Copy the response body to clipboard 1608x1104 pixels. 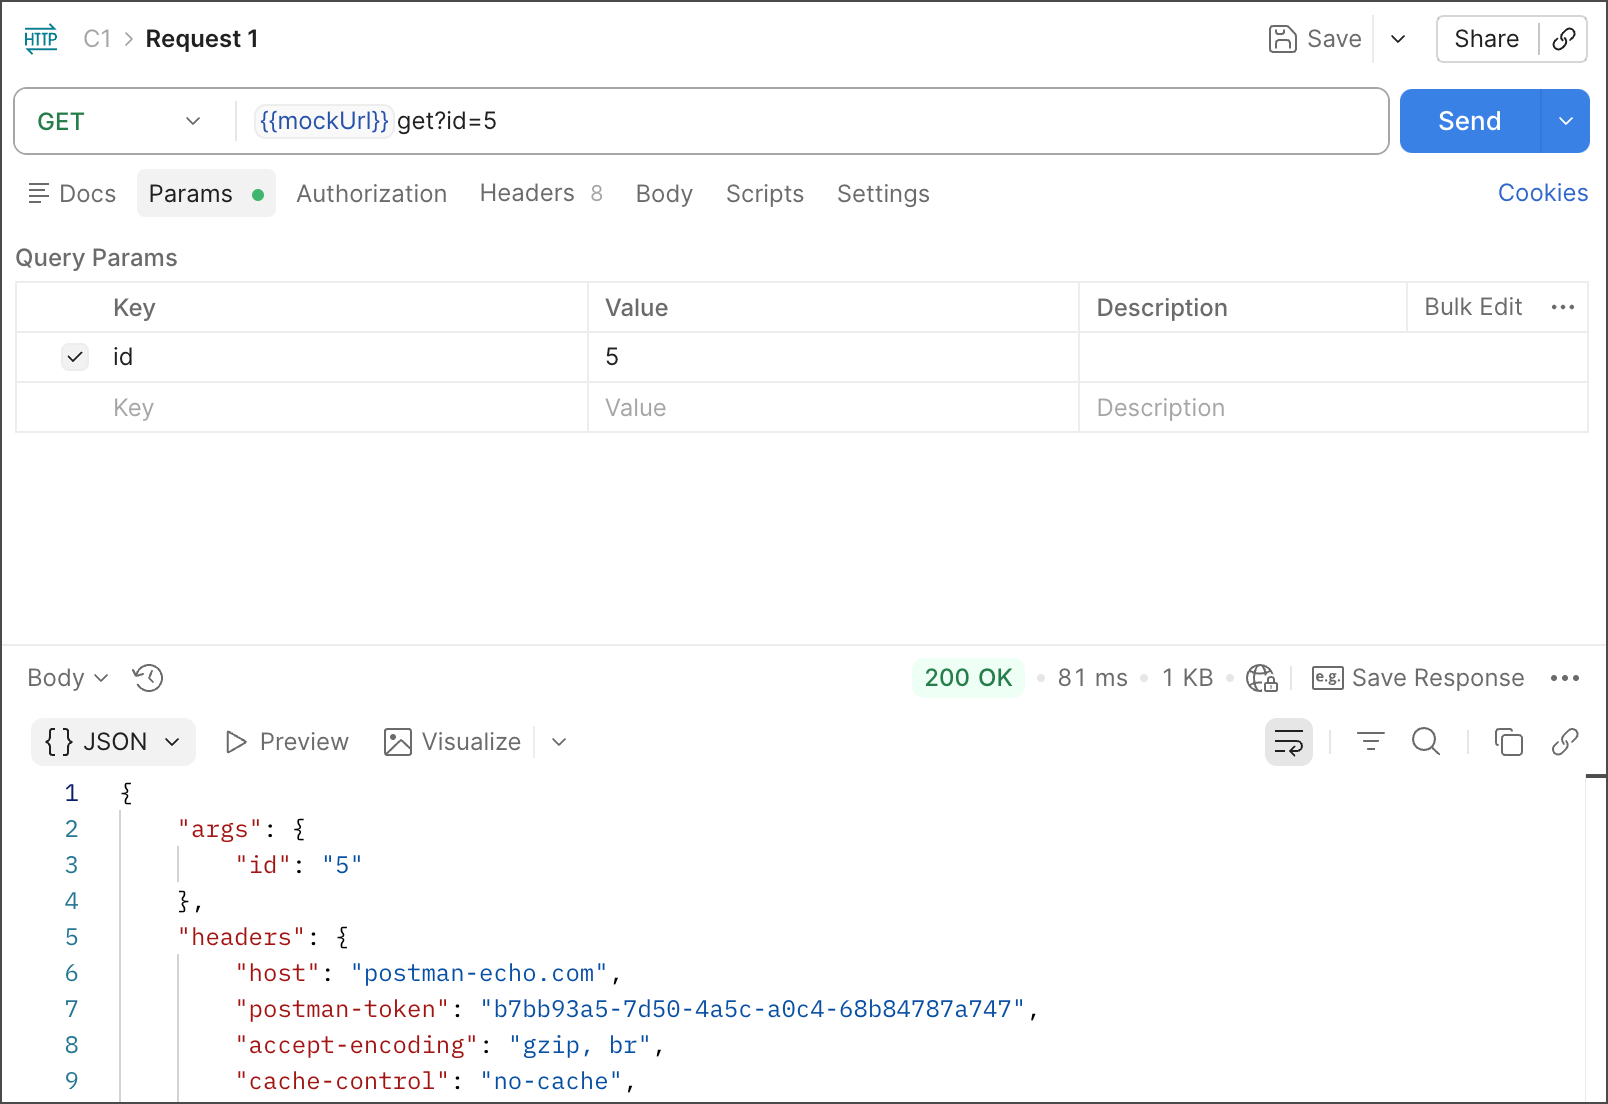pyautogui.click(x=1508, y=742)
